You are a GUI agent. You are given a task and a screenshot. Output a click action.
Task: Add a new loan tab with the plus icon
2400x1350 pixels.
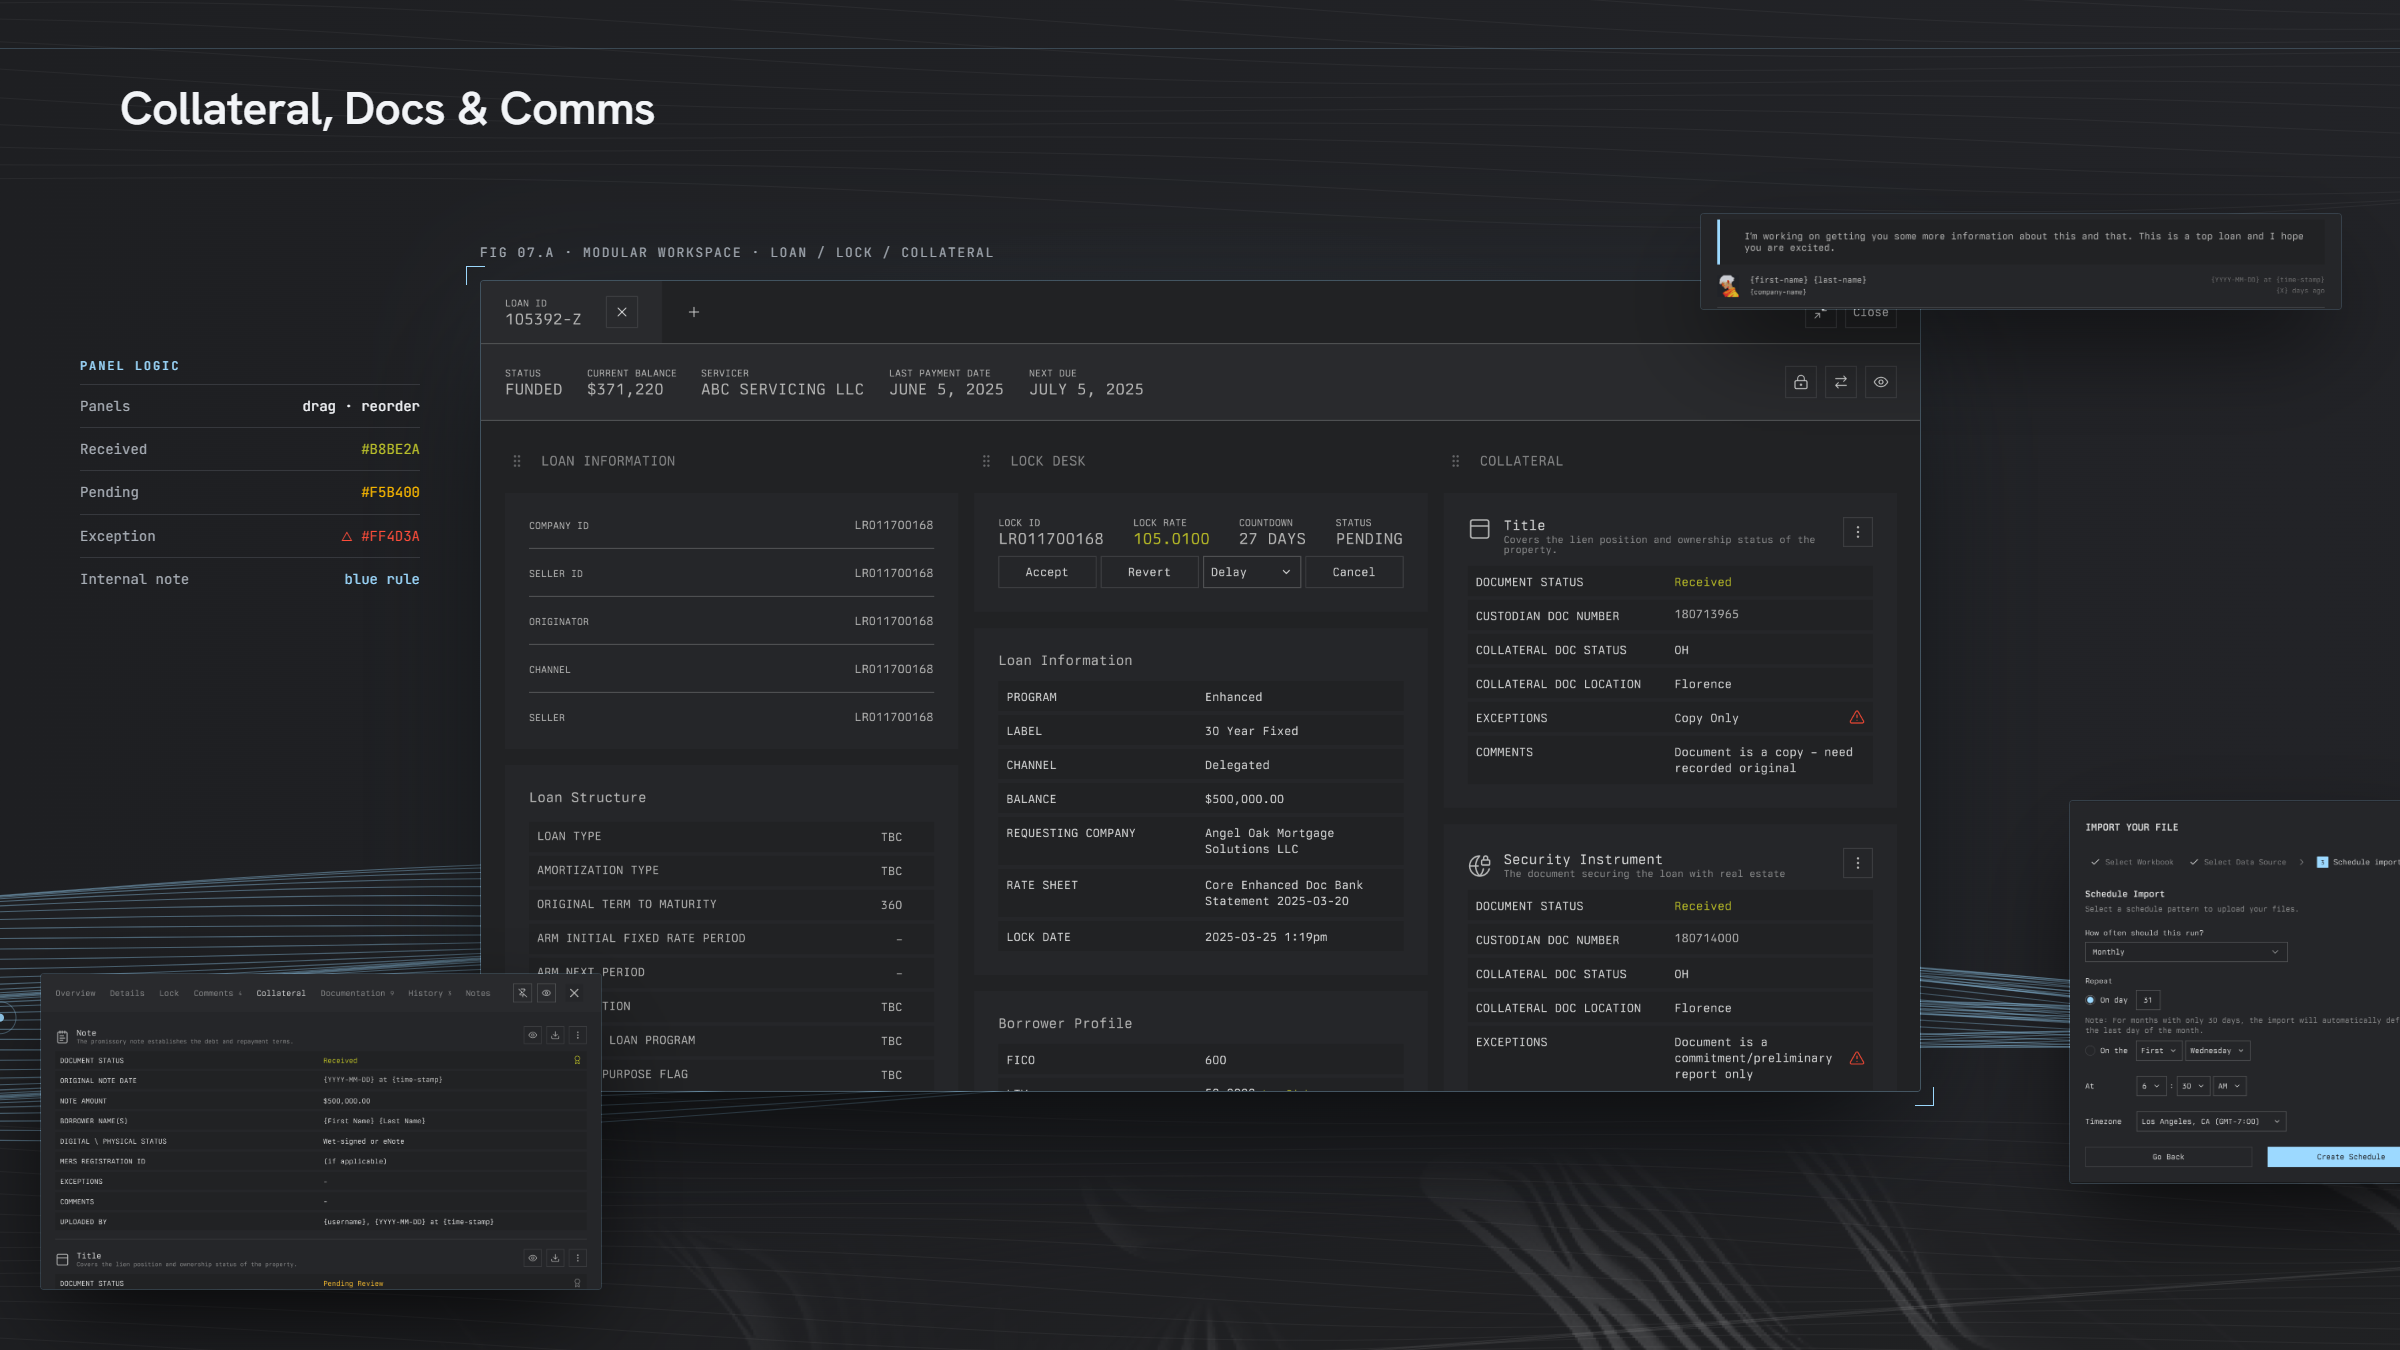[x=694, y=312]
